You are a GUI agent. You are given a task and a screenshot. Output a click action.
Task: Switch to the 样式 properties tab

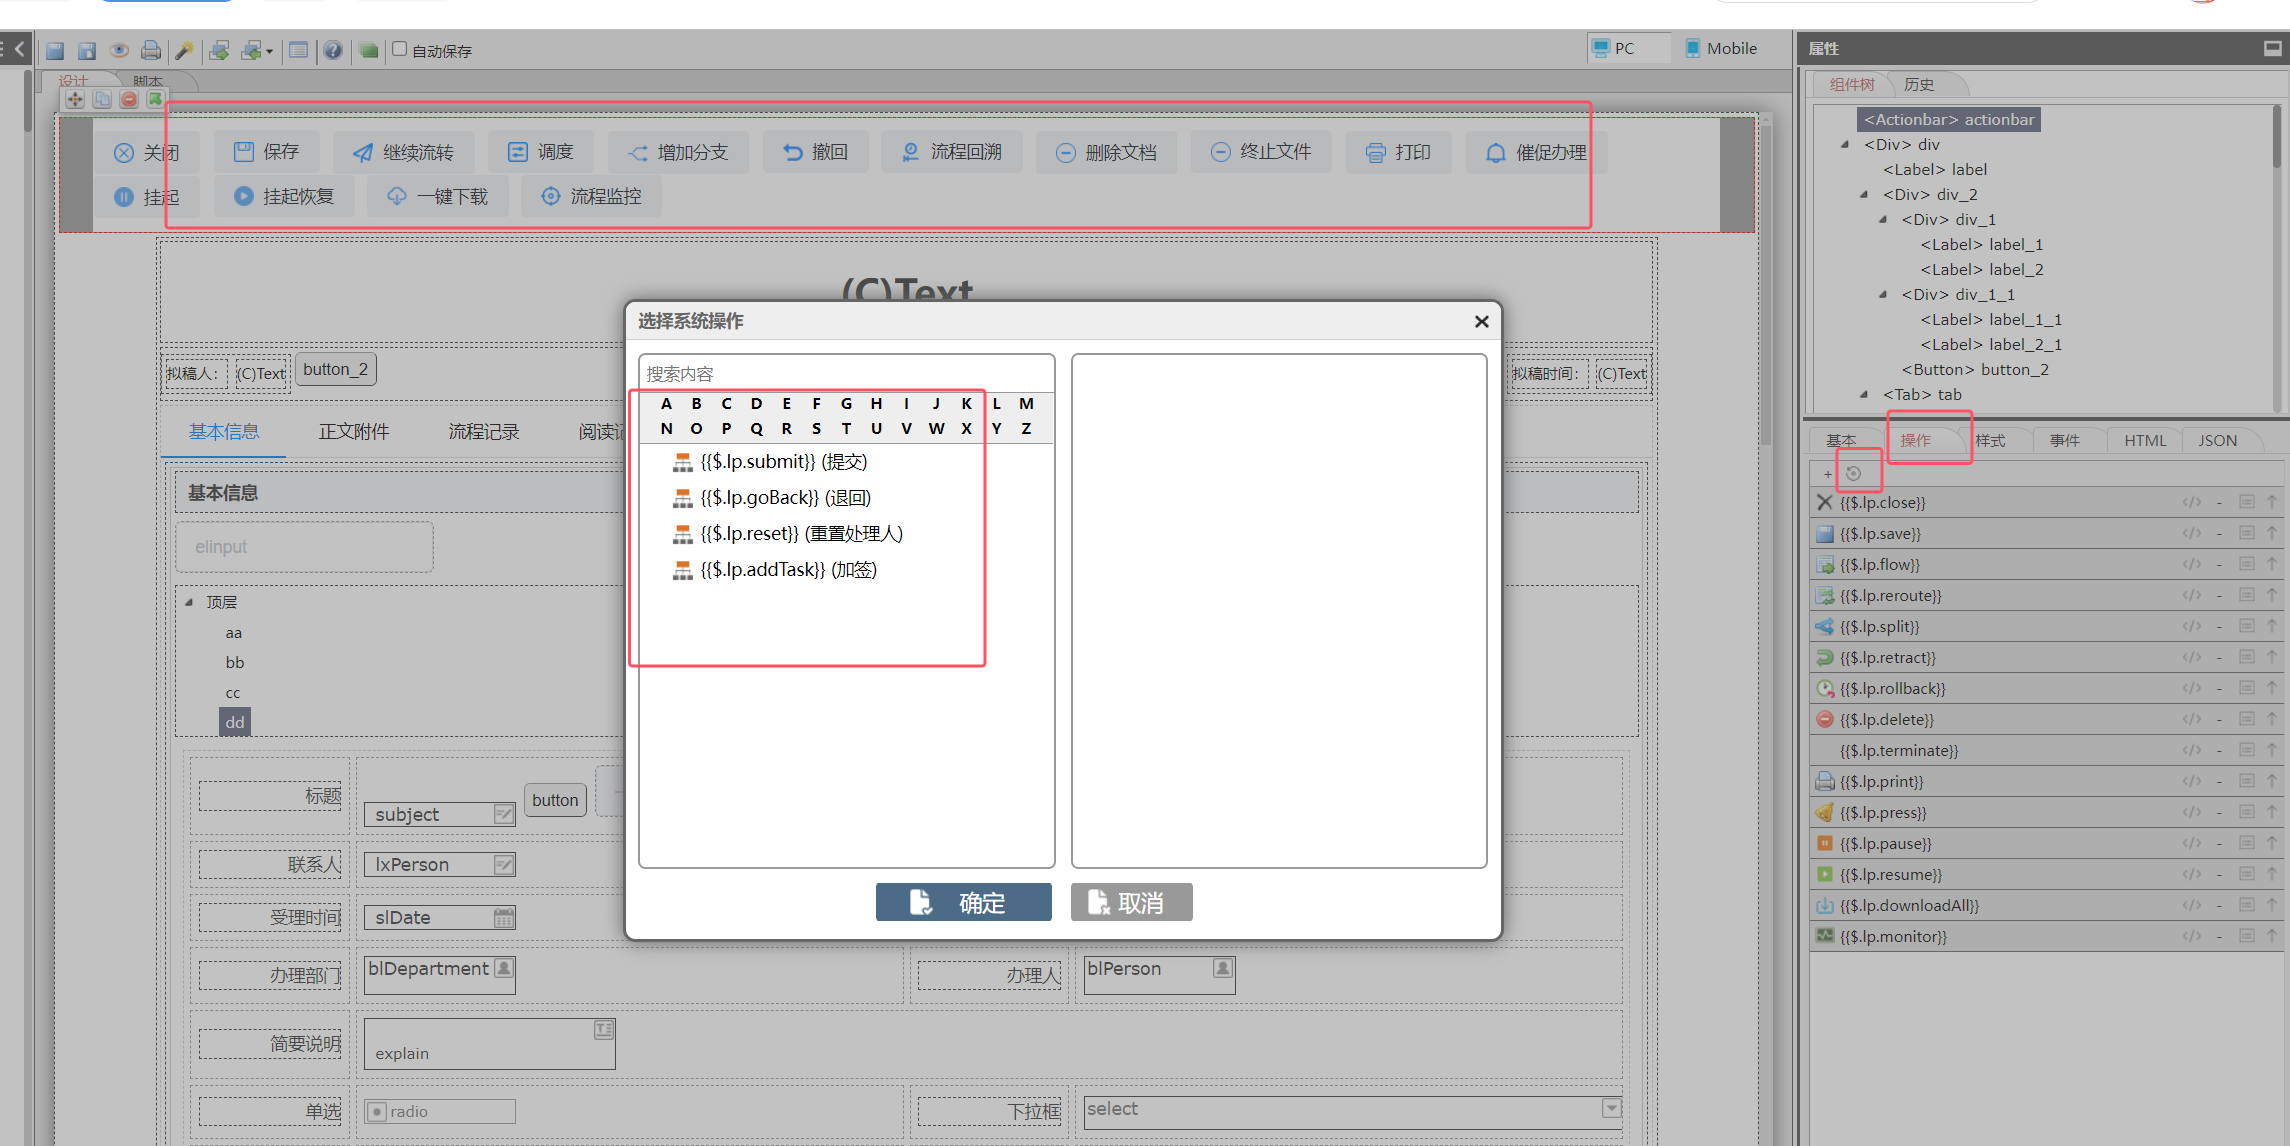click(x=1989, y=440)
